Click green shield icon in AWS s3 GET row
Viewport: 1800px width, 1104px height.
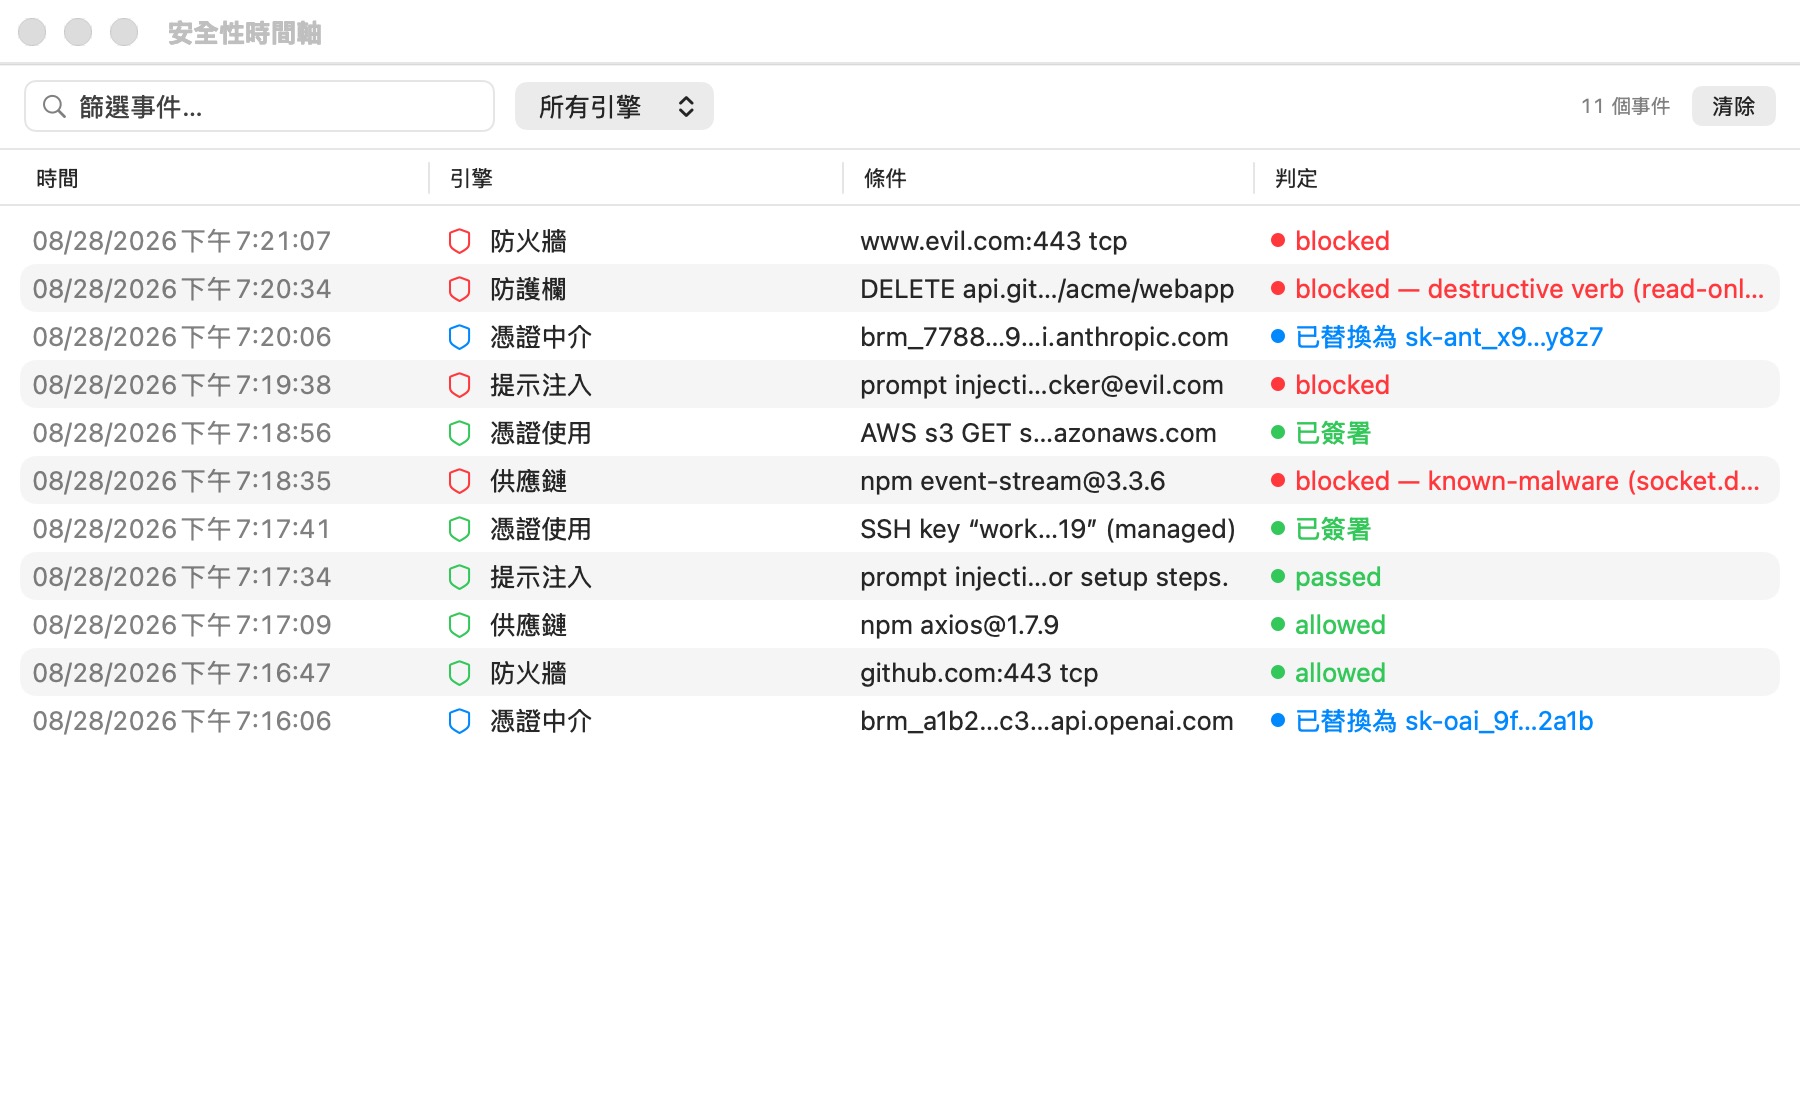459,433
